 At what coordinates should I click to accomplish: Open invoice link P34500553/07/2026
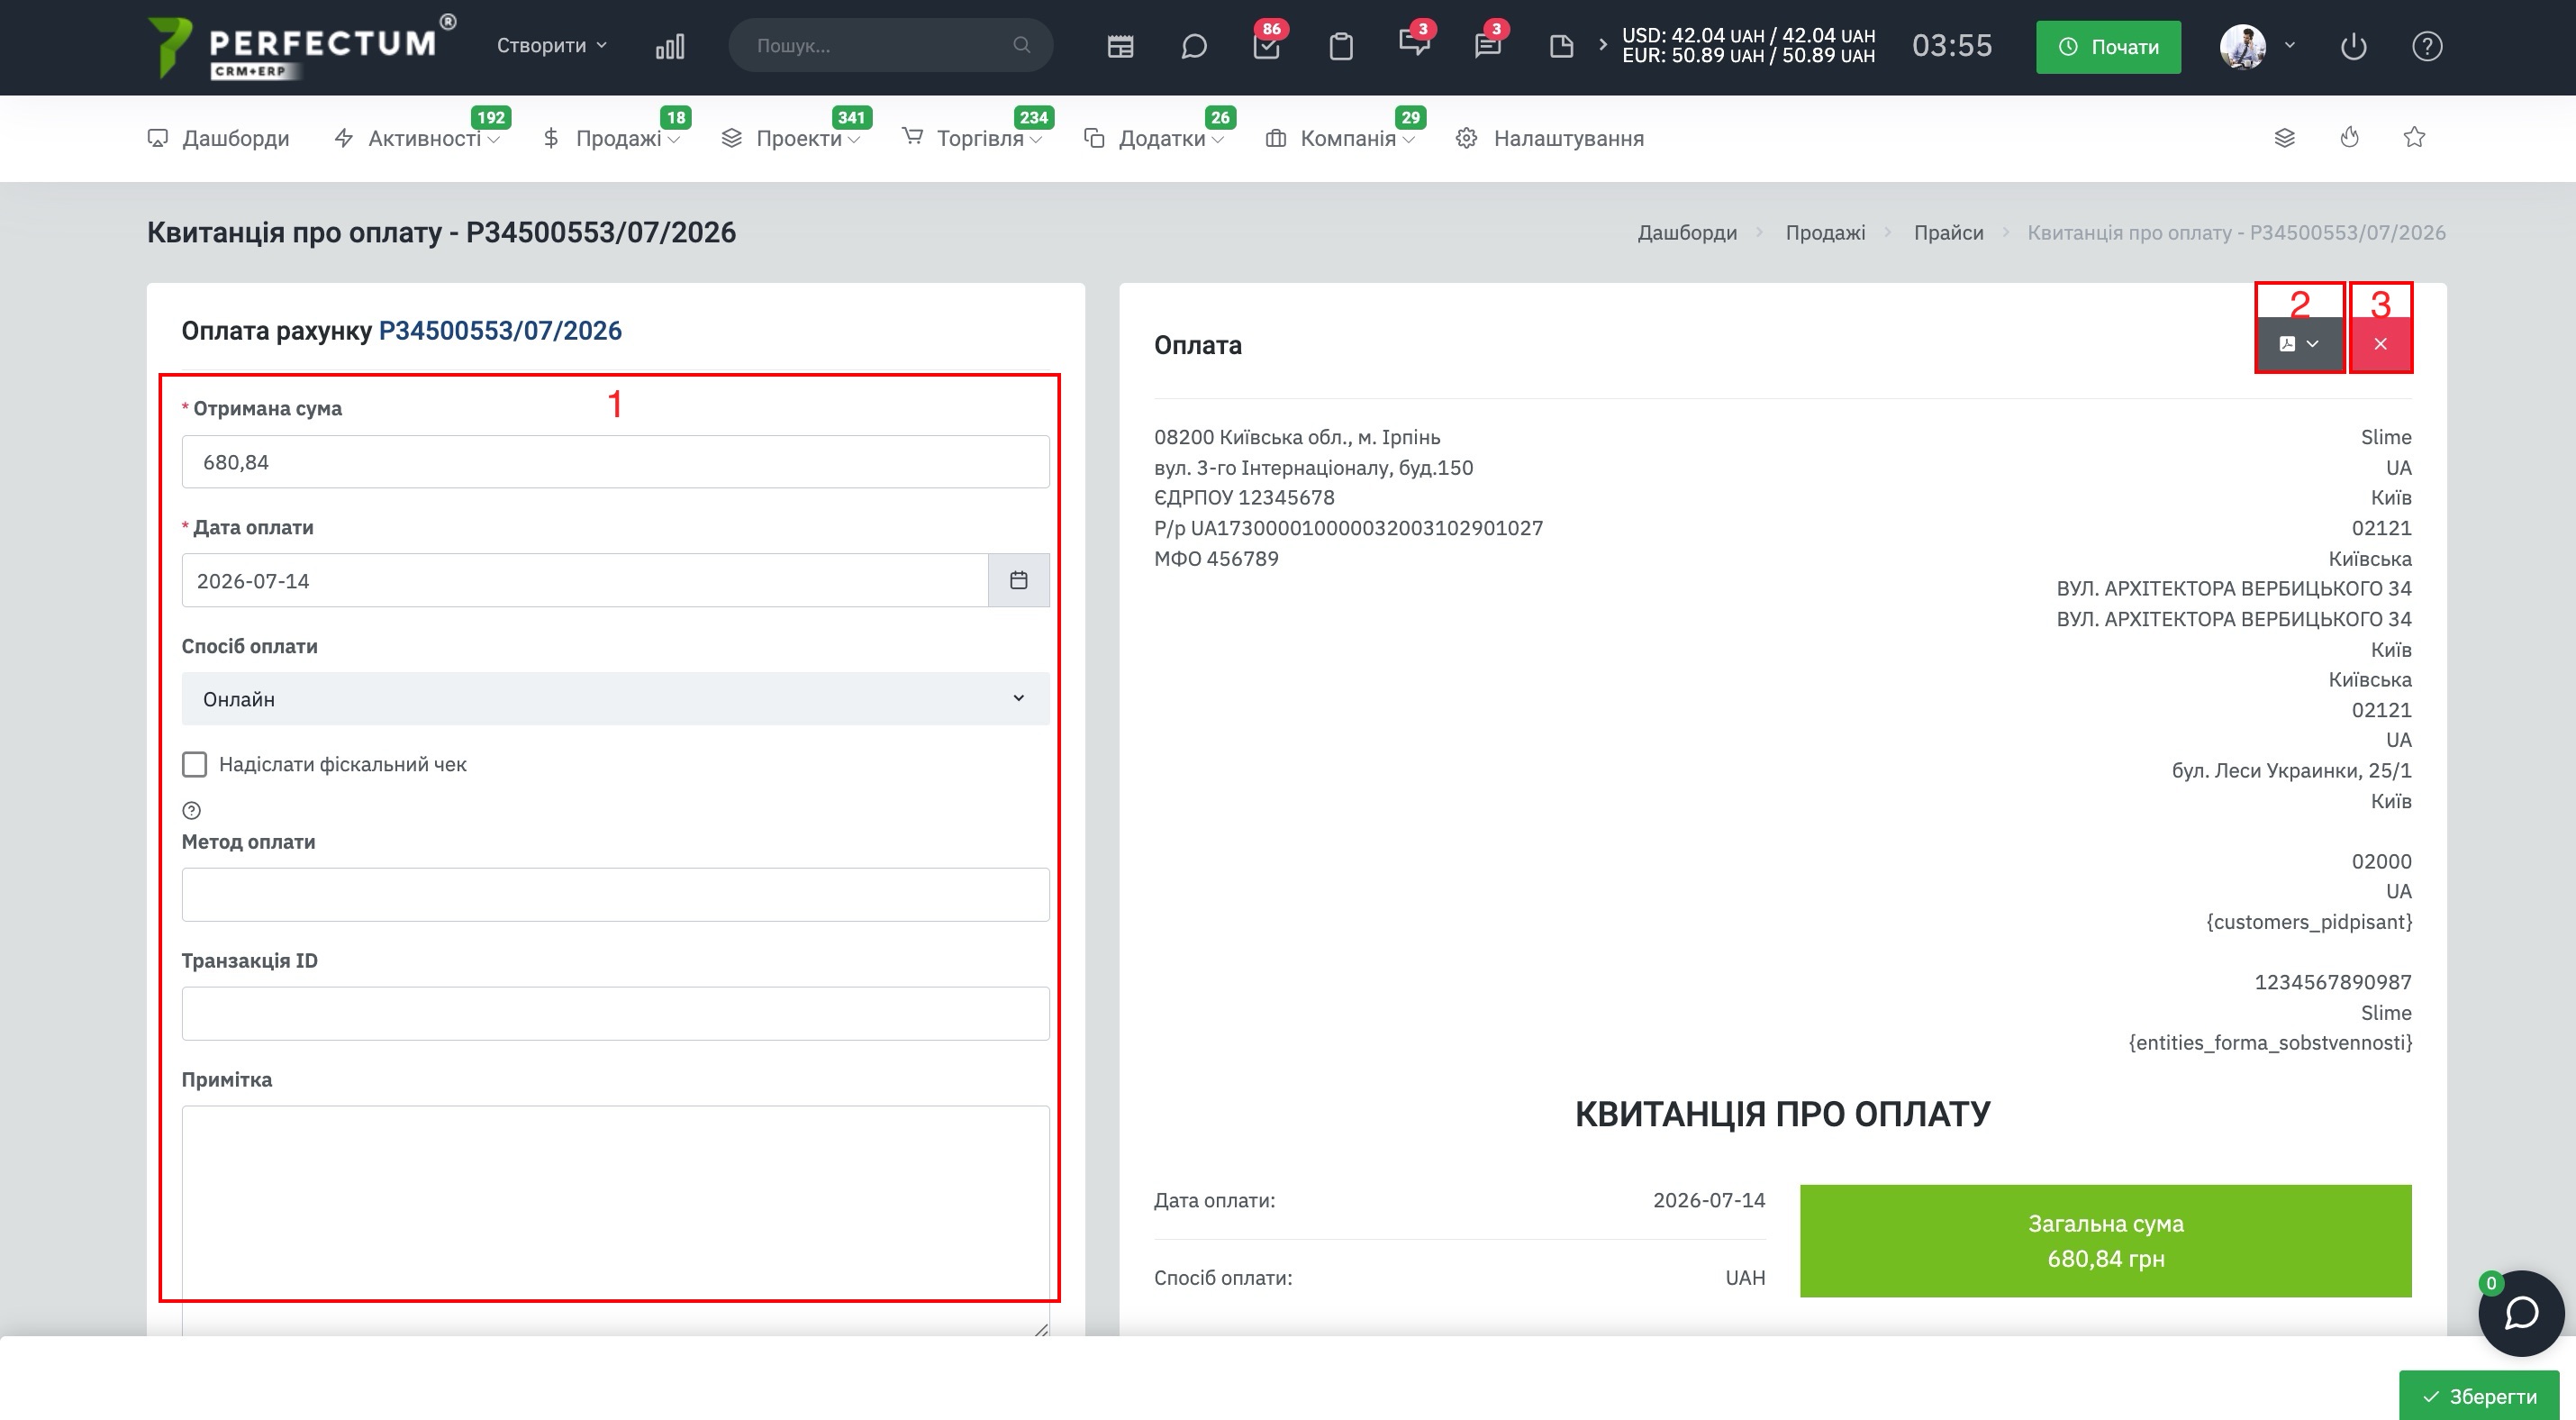coord(500,330)
